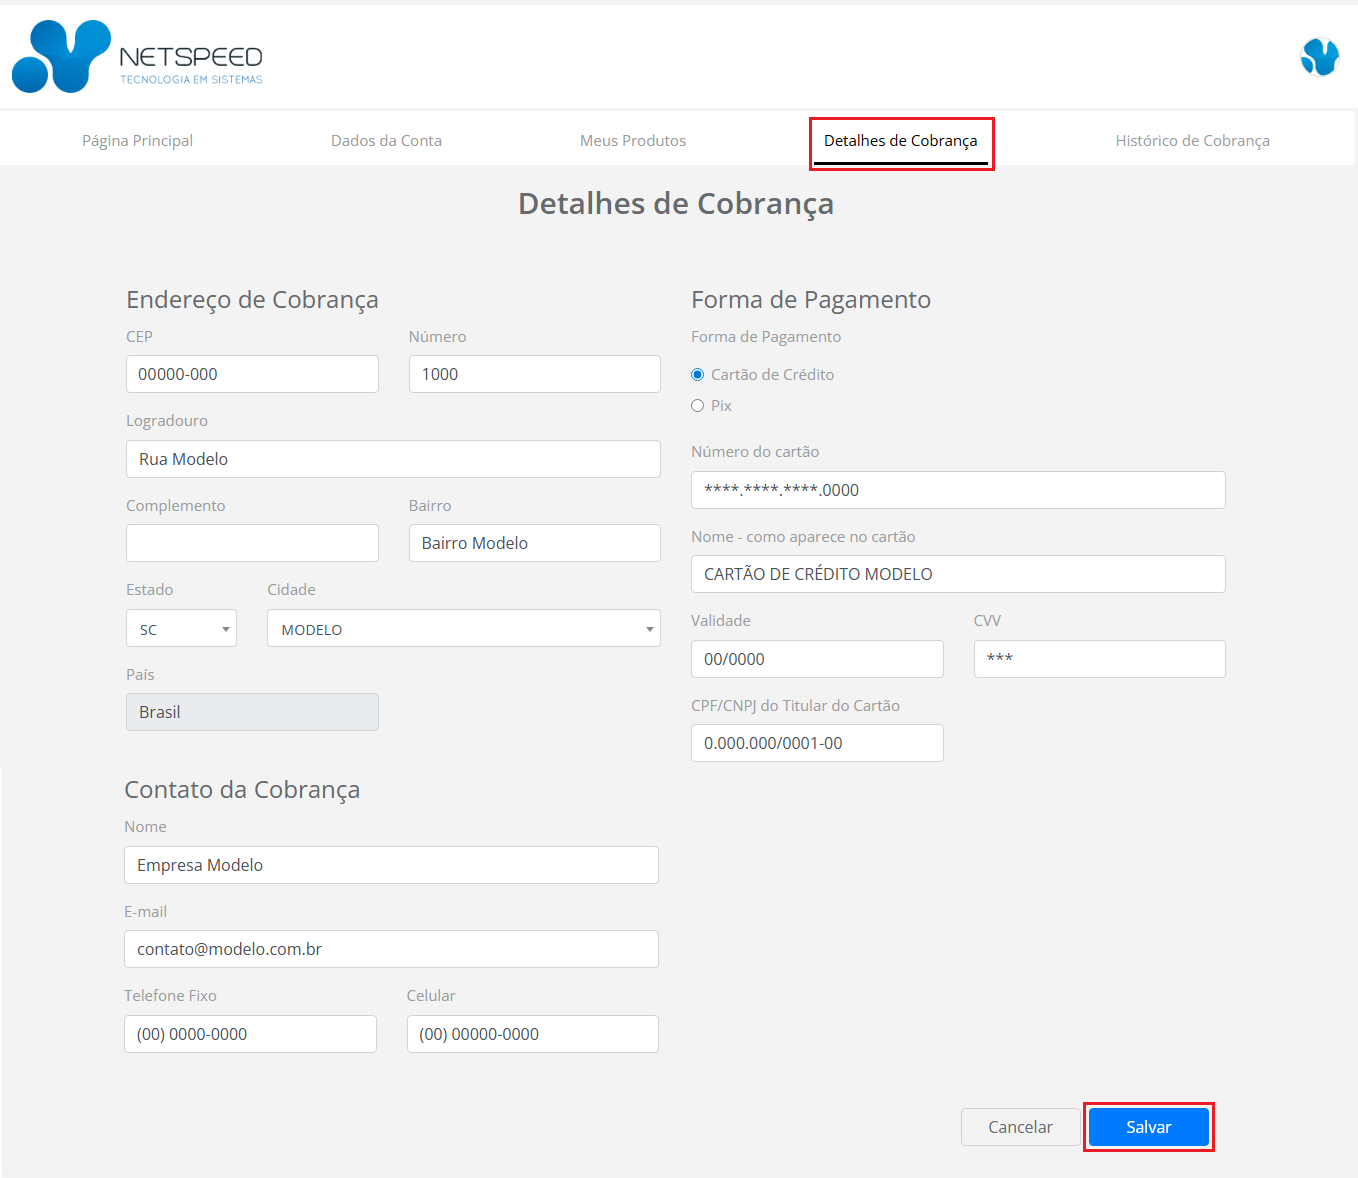Click the Cancelar button
This screenshot has height=1178, width=1358.
tap(1020, 1127)
